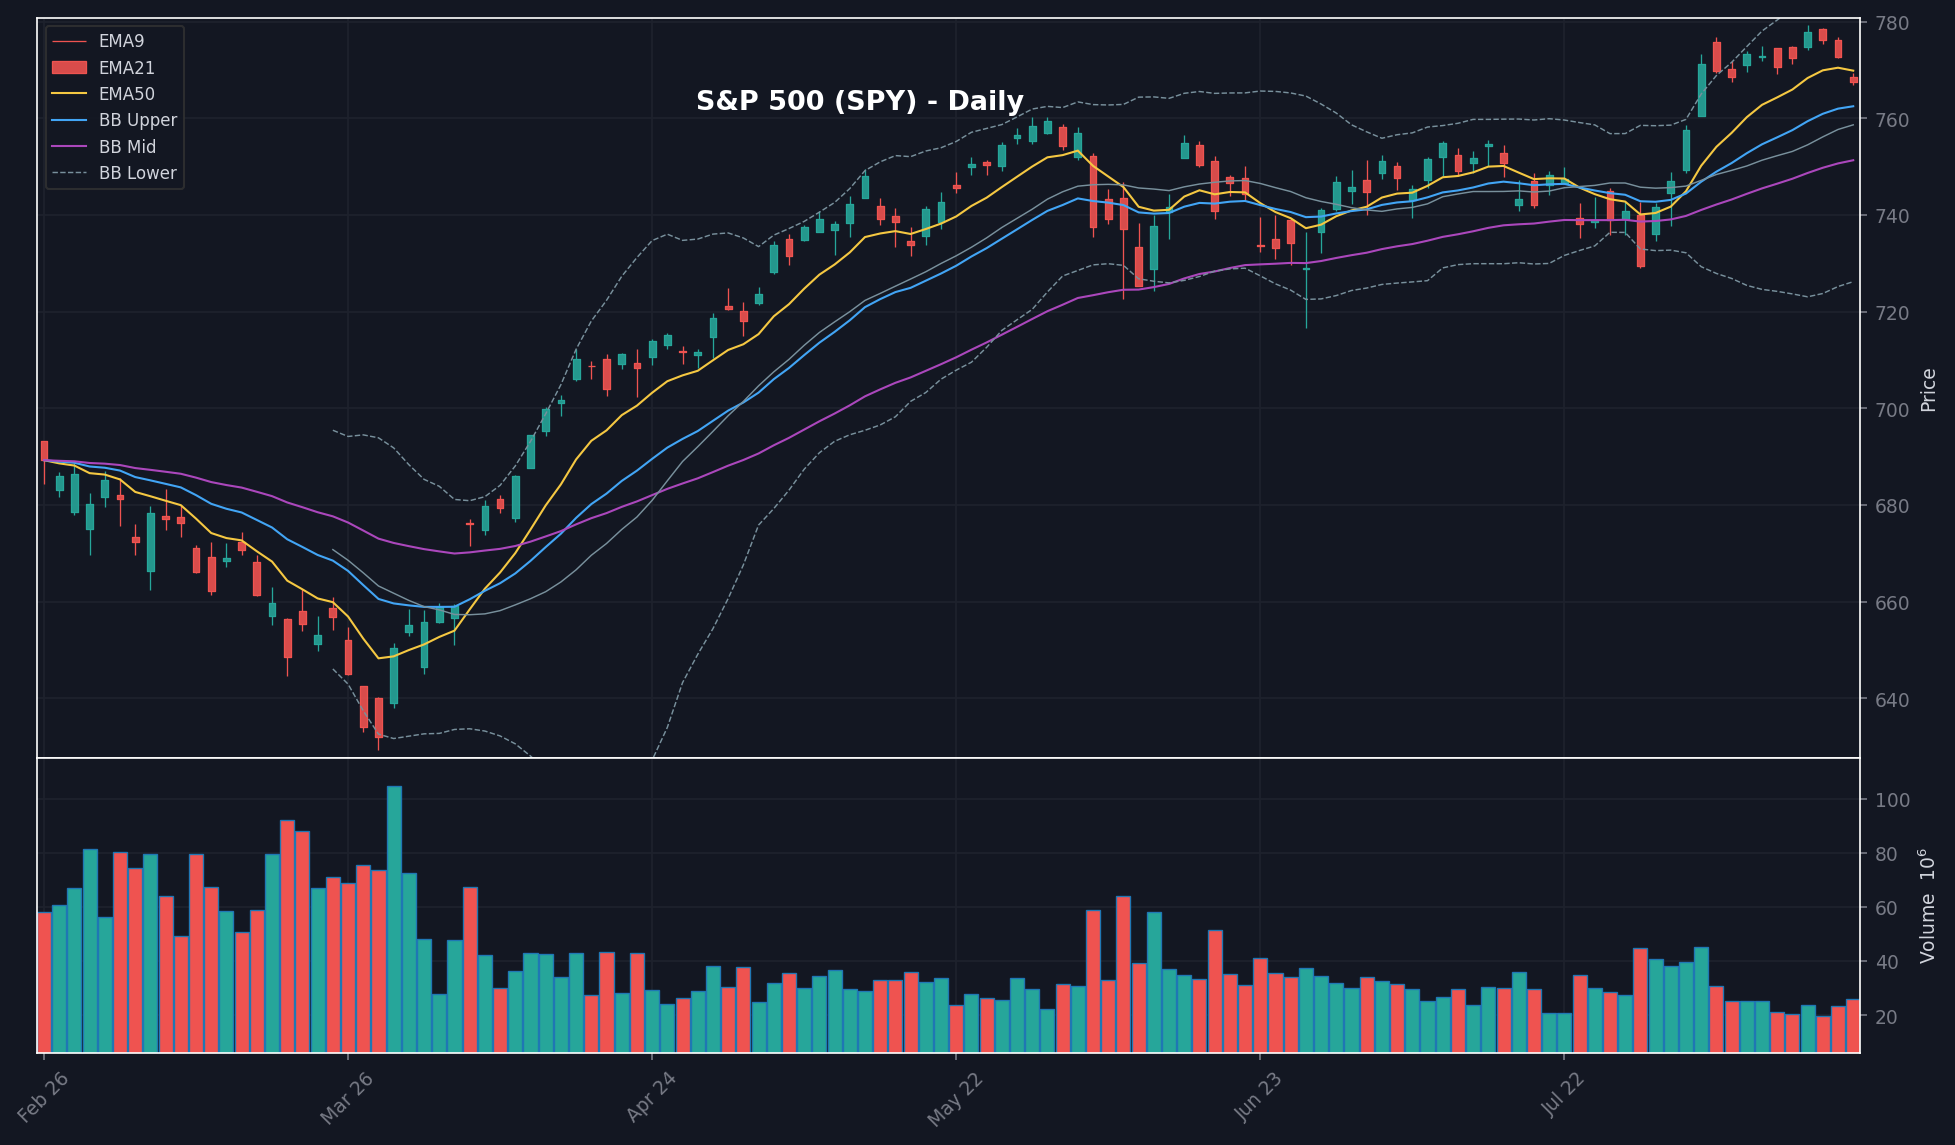Viewport: 1955px width, 1145px height.
Task: Click the 100 volume axis tick
Action: point(1892,800)
